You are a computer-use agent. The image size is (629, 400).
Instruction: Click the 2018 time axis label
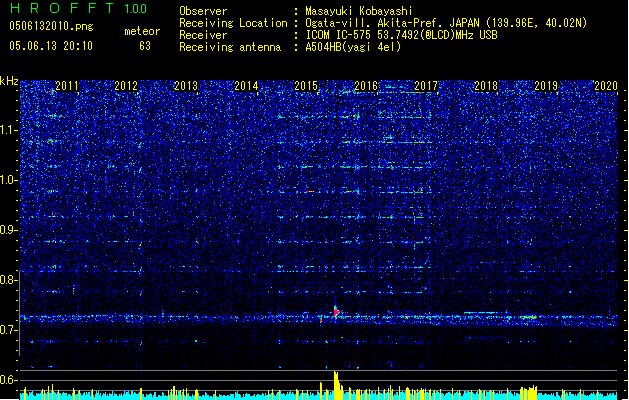(486, 86)
